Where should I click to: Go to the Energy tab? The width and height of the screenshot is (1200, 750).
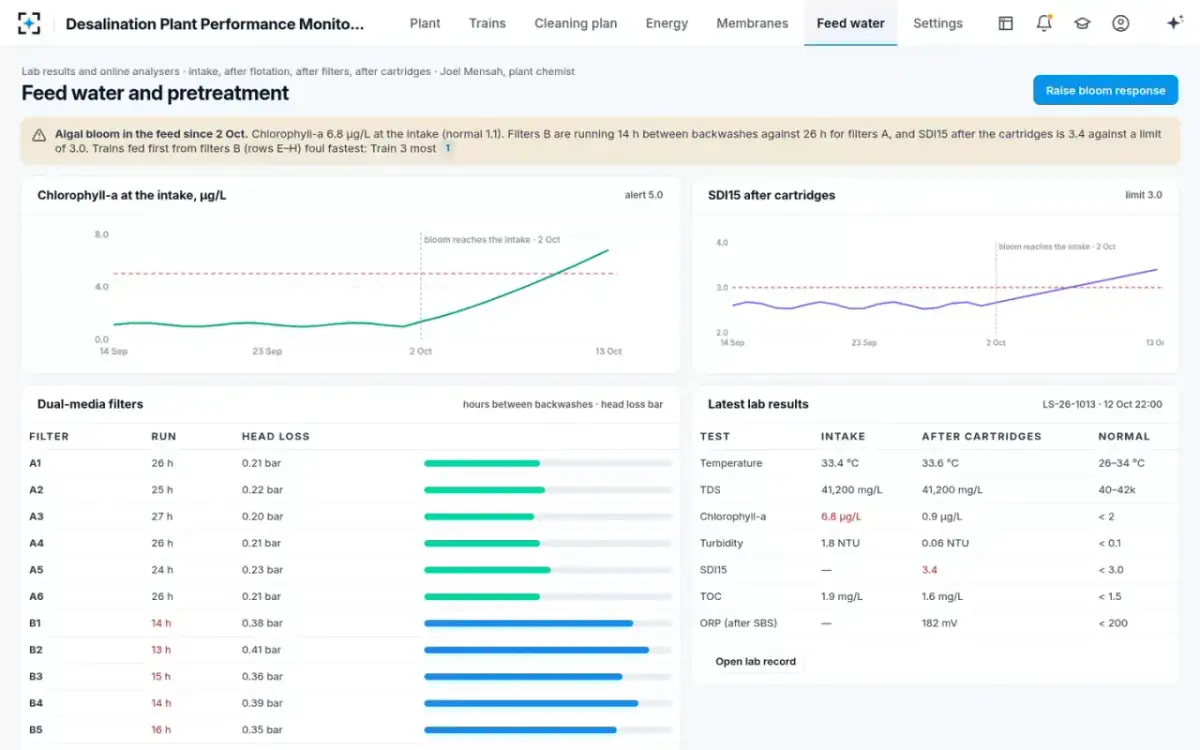[667, 23]
